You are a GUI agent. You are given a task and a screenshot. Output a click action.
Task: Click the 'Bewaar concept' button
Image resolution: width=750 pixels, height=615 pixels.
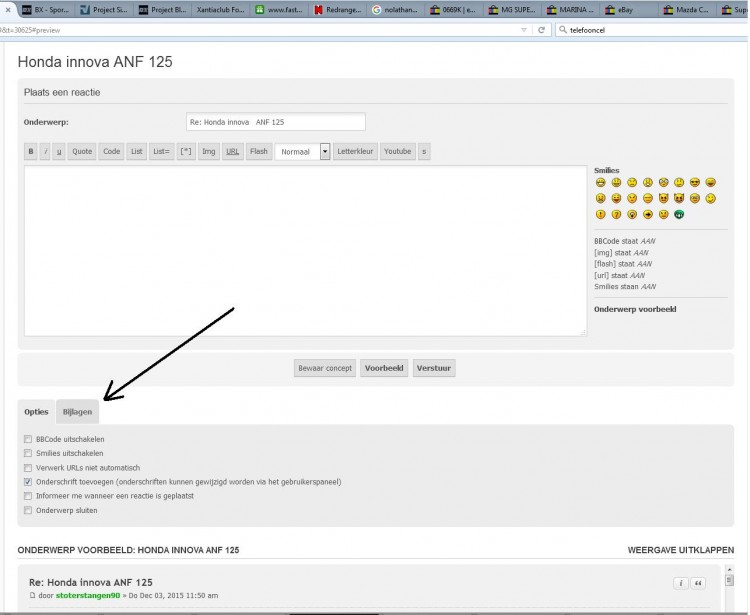tap(325, 368)
